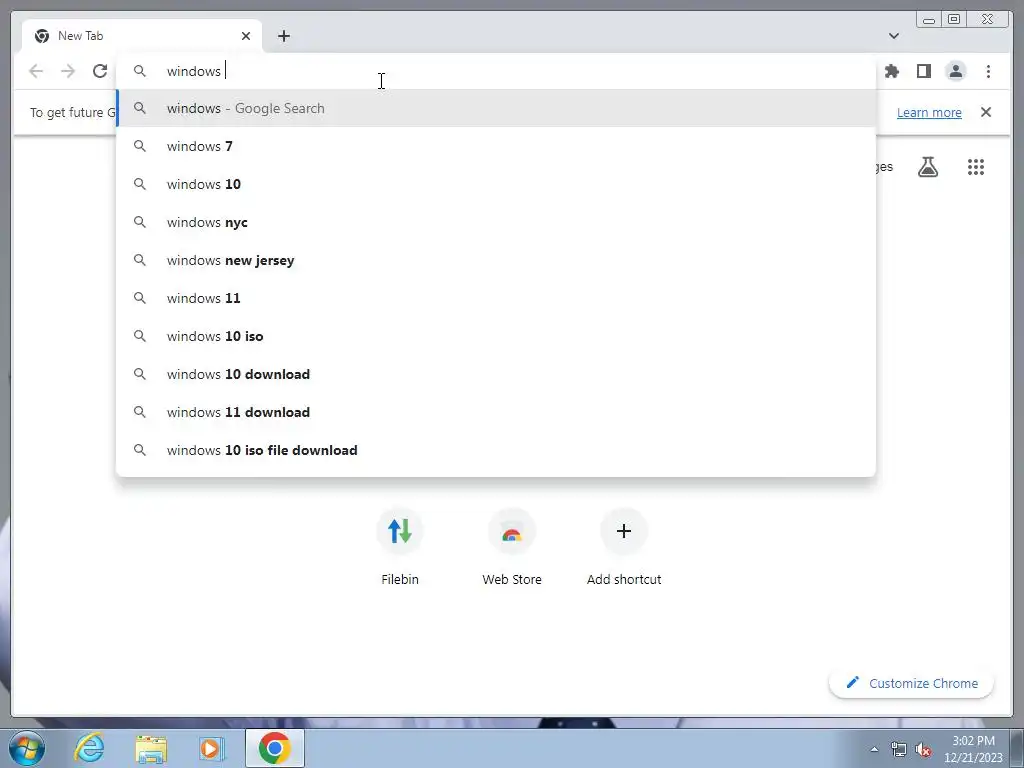Choose 'windows - Google Search' suggestion
Viewport: 1024px width, 768px height.
(x=496, y=108)
